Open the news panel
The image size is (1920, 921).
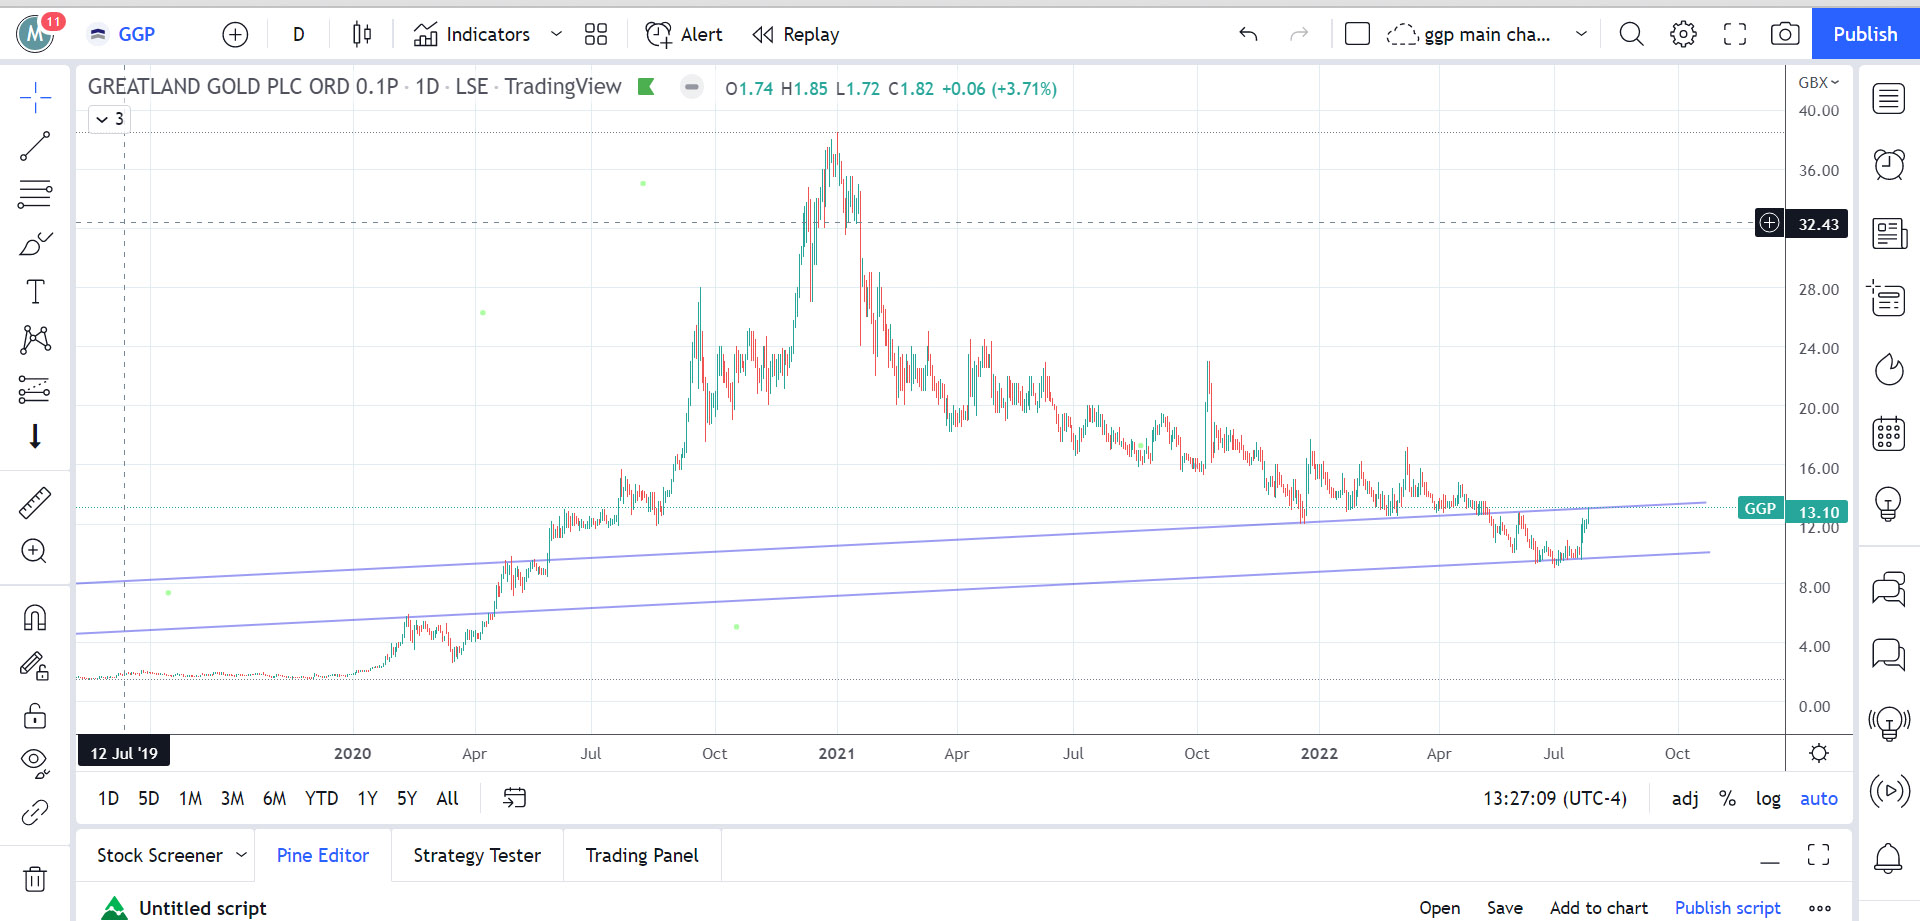click(1889, 234)
